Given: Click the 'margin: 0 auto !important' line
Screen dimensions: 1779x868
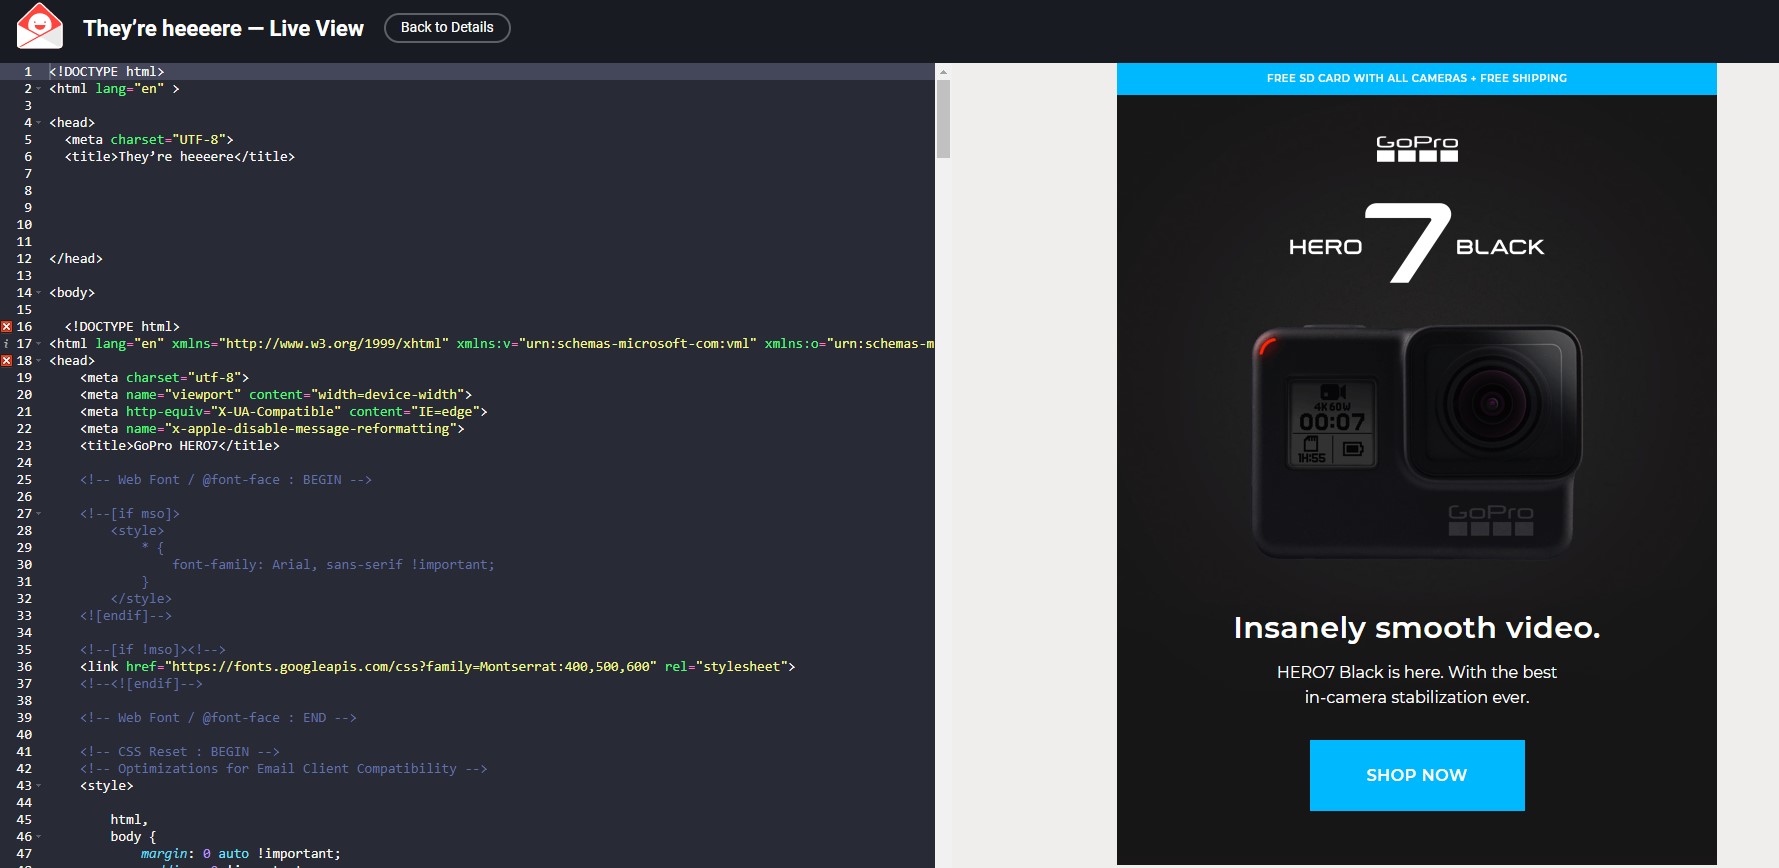Looking at the screenshot, I should (x=240, y=854).
